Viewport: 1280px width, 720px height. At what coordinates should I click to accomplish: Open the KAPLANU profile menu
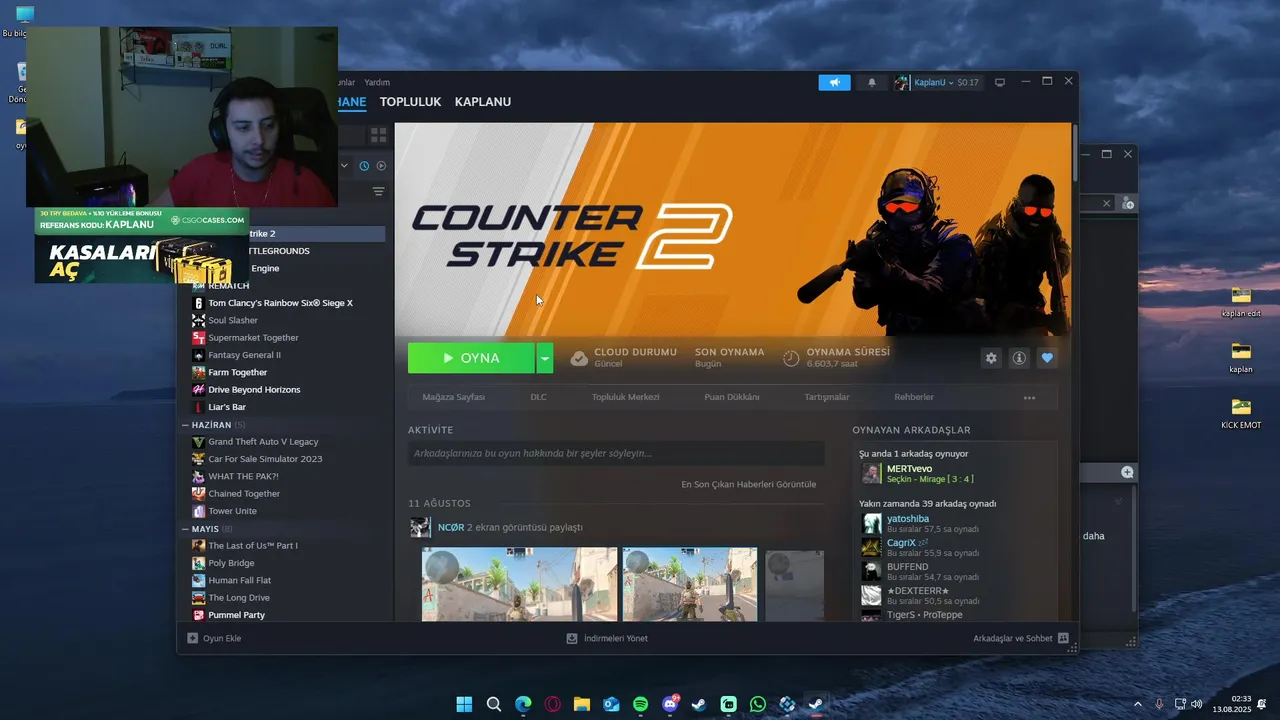pyautogui.click(x=483, y=102)
